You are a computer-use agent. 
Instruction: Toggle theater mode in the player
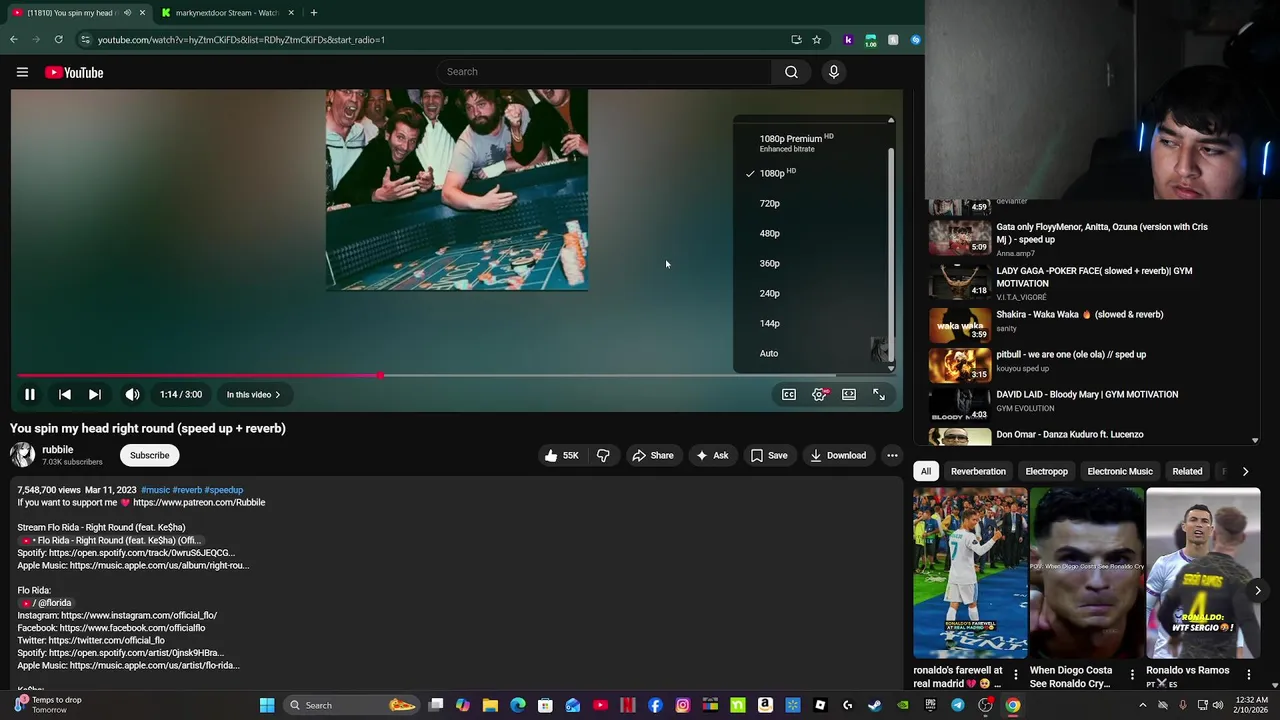click(849, 394)
